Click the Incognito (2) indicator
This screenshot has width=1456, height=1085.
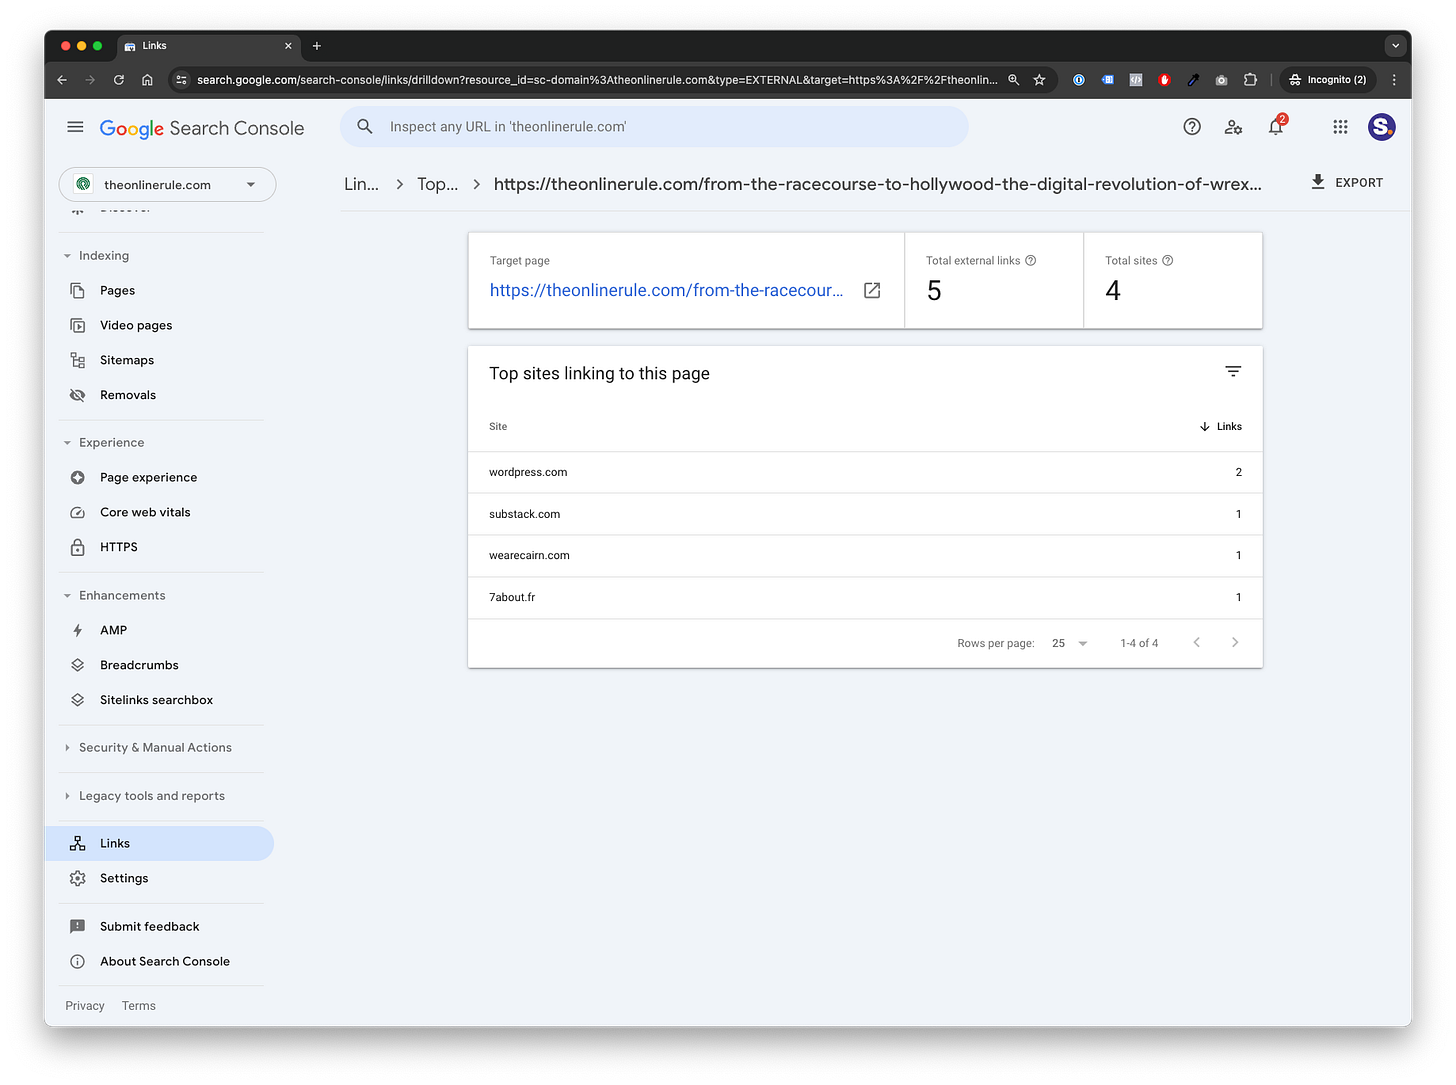[1327, 80]
